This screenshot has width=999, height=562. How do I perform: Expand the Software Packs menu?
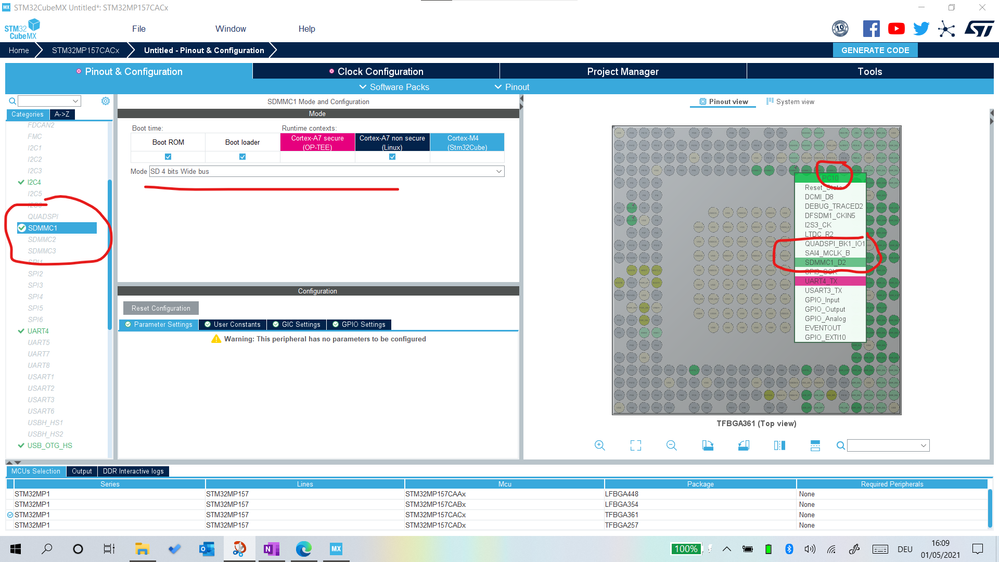tap(394, 87)
